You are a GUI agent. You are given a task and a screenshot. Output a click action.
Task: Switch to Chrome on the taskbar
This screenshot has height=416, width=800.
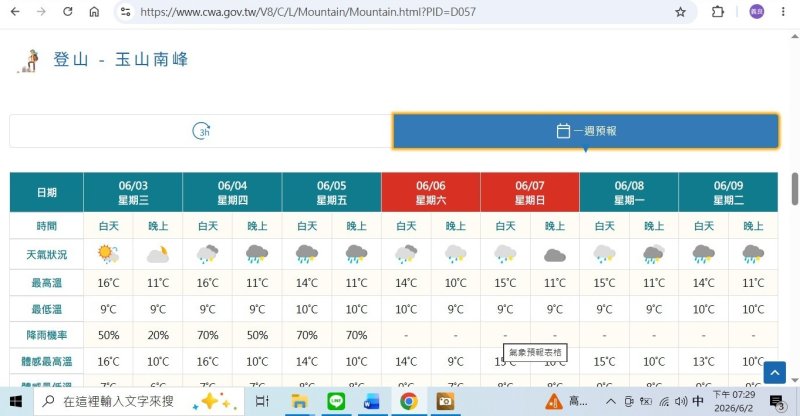(409, 402)
